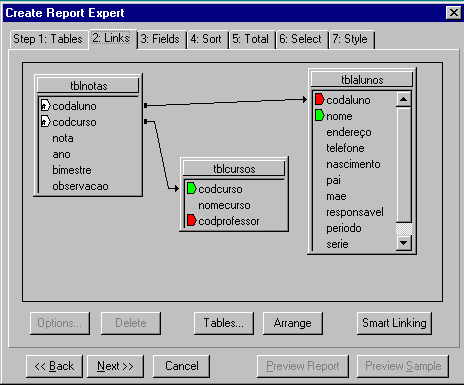This screenshot has height=385, width=464.
Task: Go back with the << Back button
Action: (x=54, y=366)
